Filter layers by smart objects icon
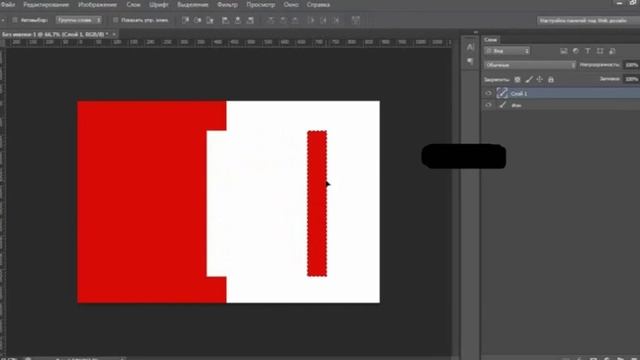 pos(612,51)
